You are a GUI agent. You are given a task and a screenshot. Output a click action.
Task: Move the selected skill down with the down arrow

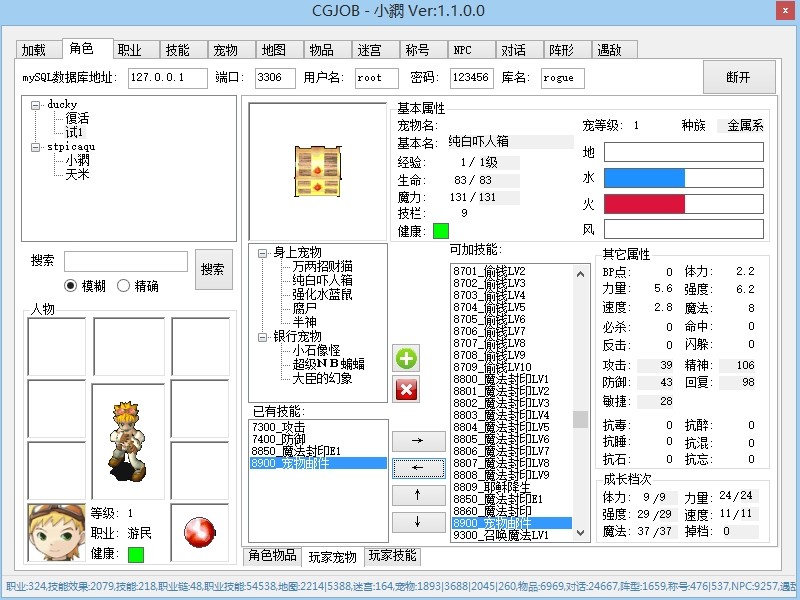tap(419, 521)
